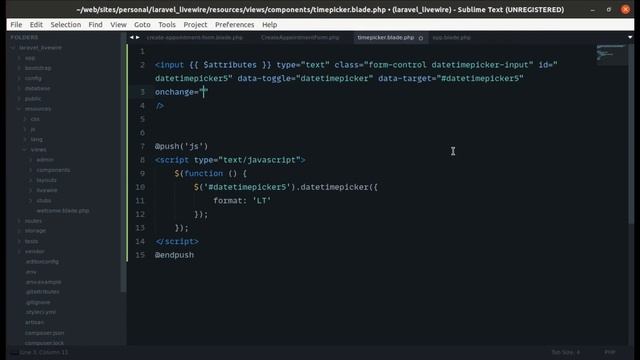
Task: Expand the css folder in the sidebar
Action: (25, 119)
